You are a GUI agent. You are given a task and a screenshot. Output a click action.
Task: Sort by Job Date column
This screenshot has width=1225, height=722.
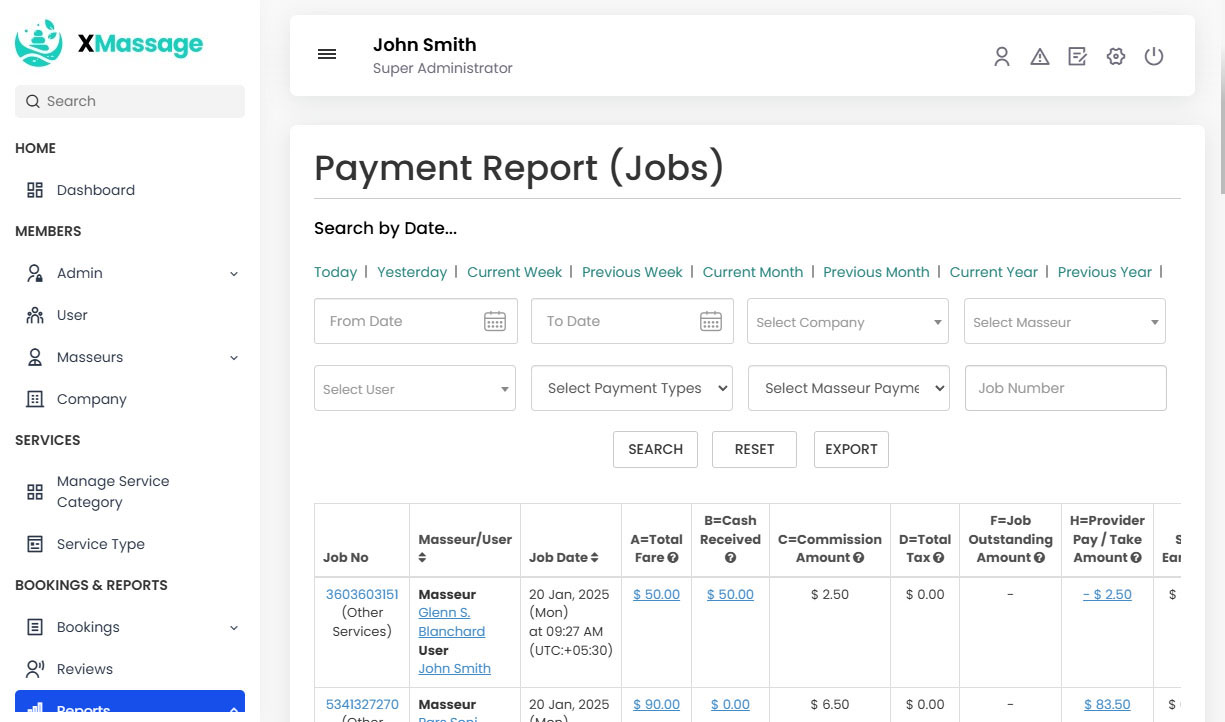pyautogui.click(x=595, y=558)
